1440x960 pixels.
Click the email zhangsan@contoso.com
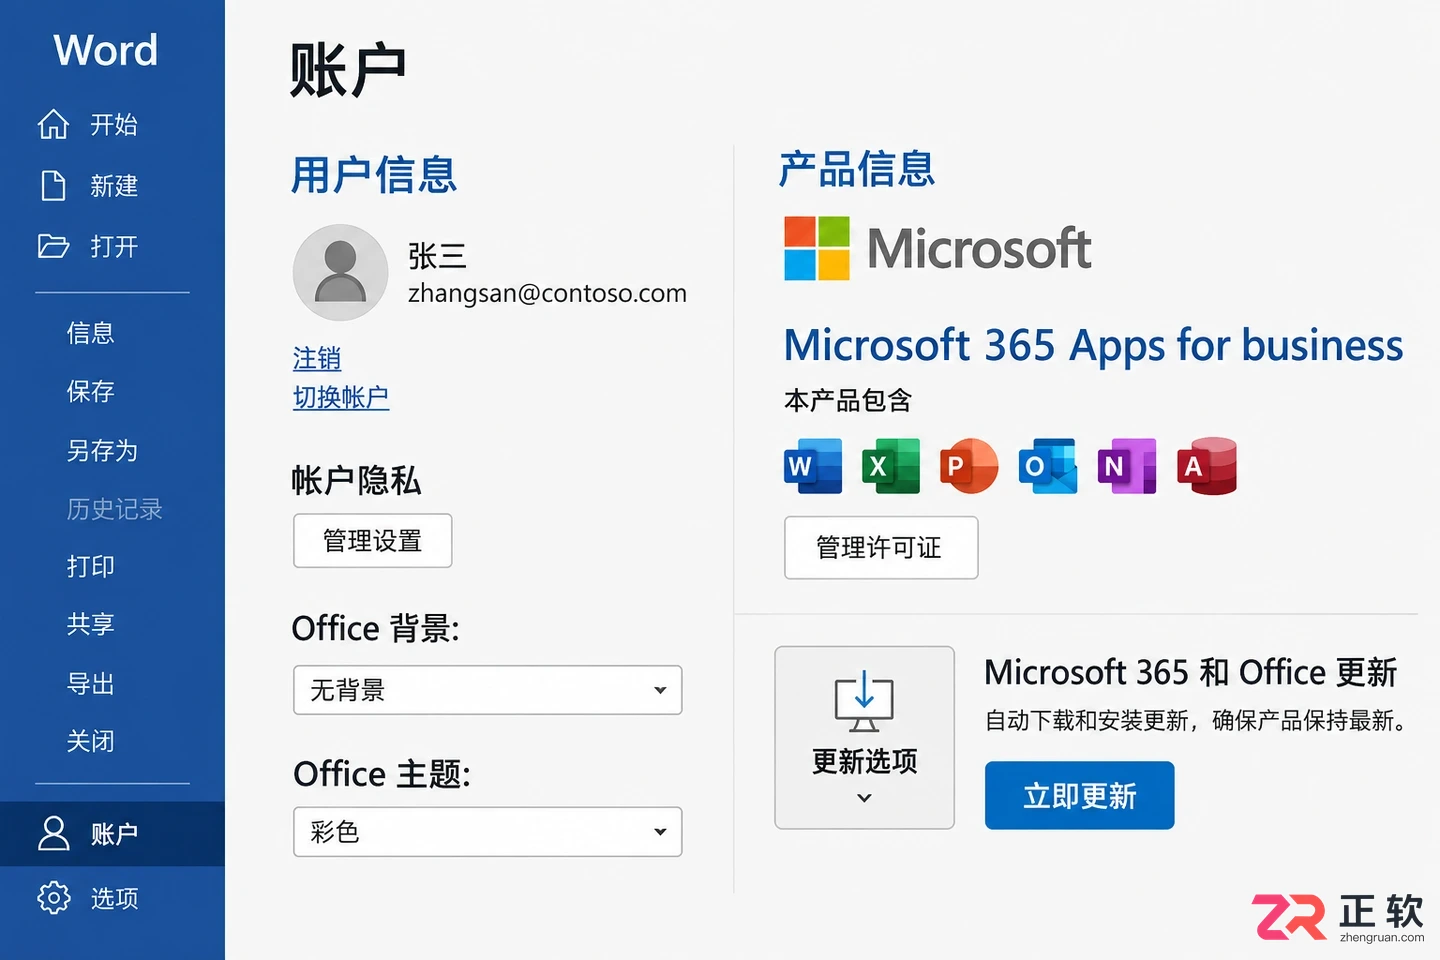click(547, 293)
